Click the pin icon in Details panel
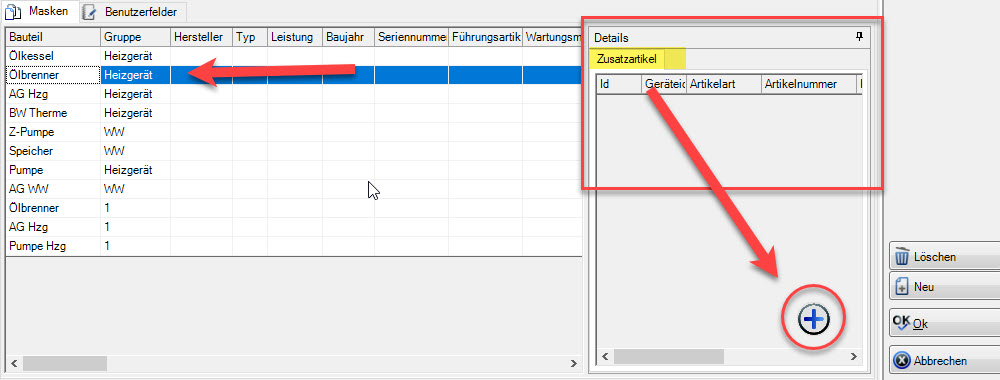This screenshot has height=380, width=1000. 859,38
